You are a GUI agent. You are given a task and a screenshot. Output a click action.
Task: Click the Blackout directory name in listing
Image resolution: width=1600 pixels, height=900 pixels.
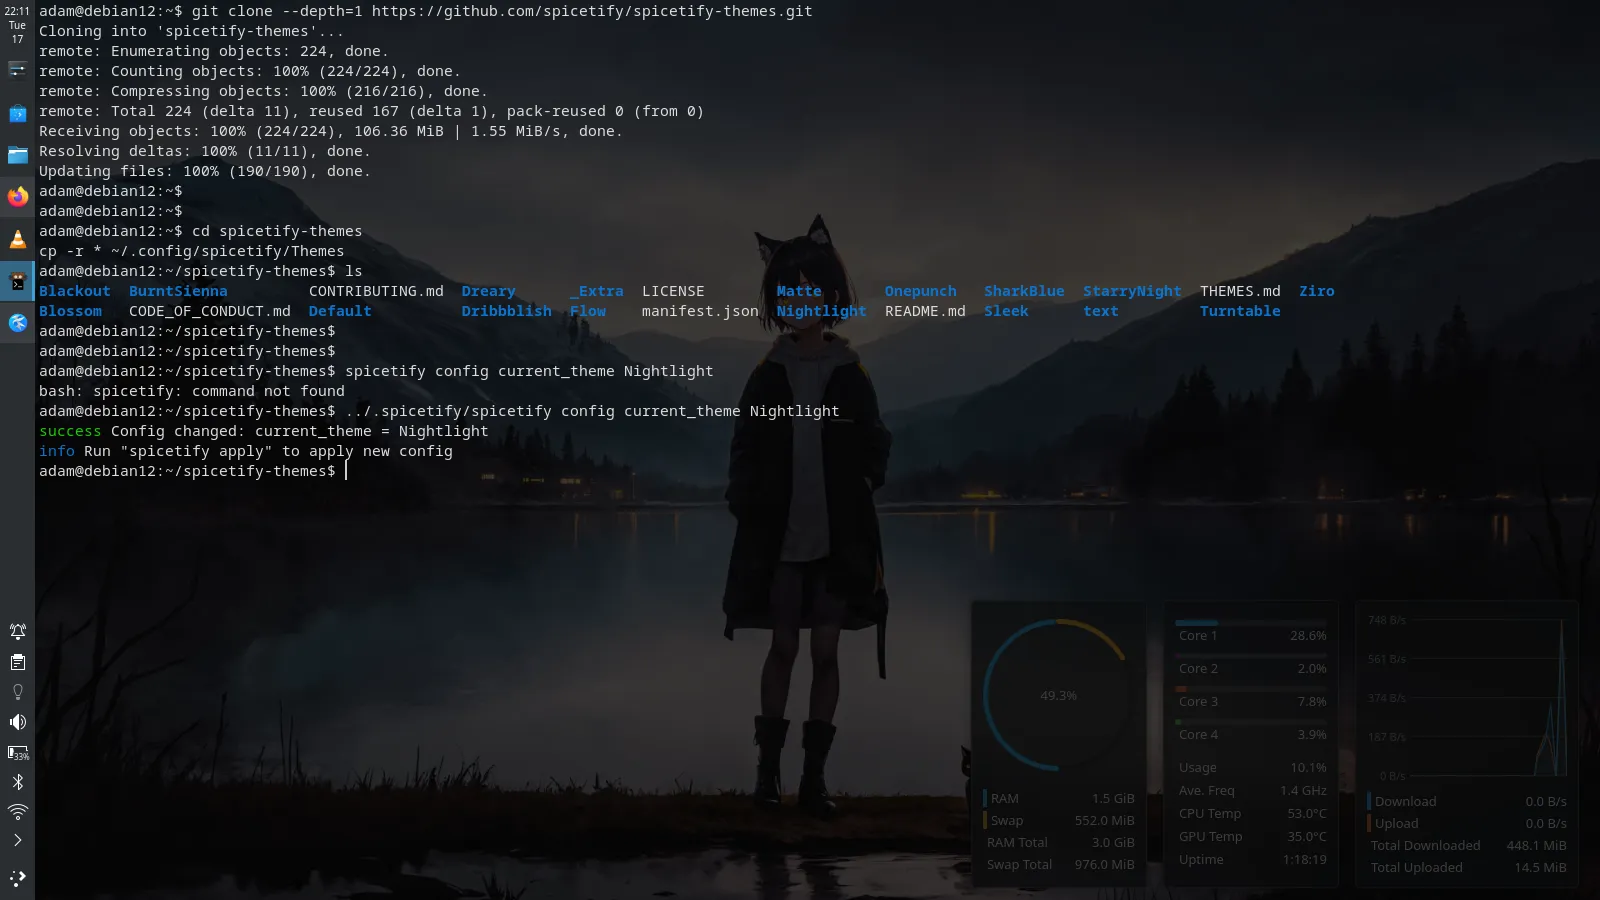pyautogui.click(x=75, y=291)
